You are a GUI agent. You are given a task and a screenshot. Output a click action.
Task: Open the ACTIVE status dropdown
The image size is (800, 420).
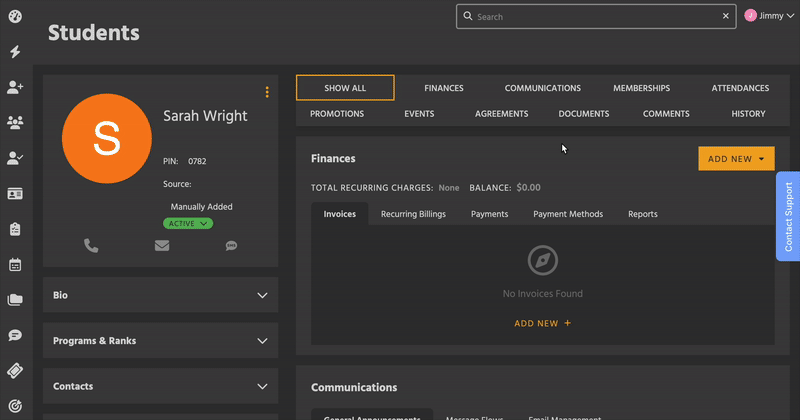(188, 224)
